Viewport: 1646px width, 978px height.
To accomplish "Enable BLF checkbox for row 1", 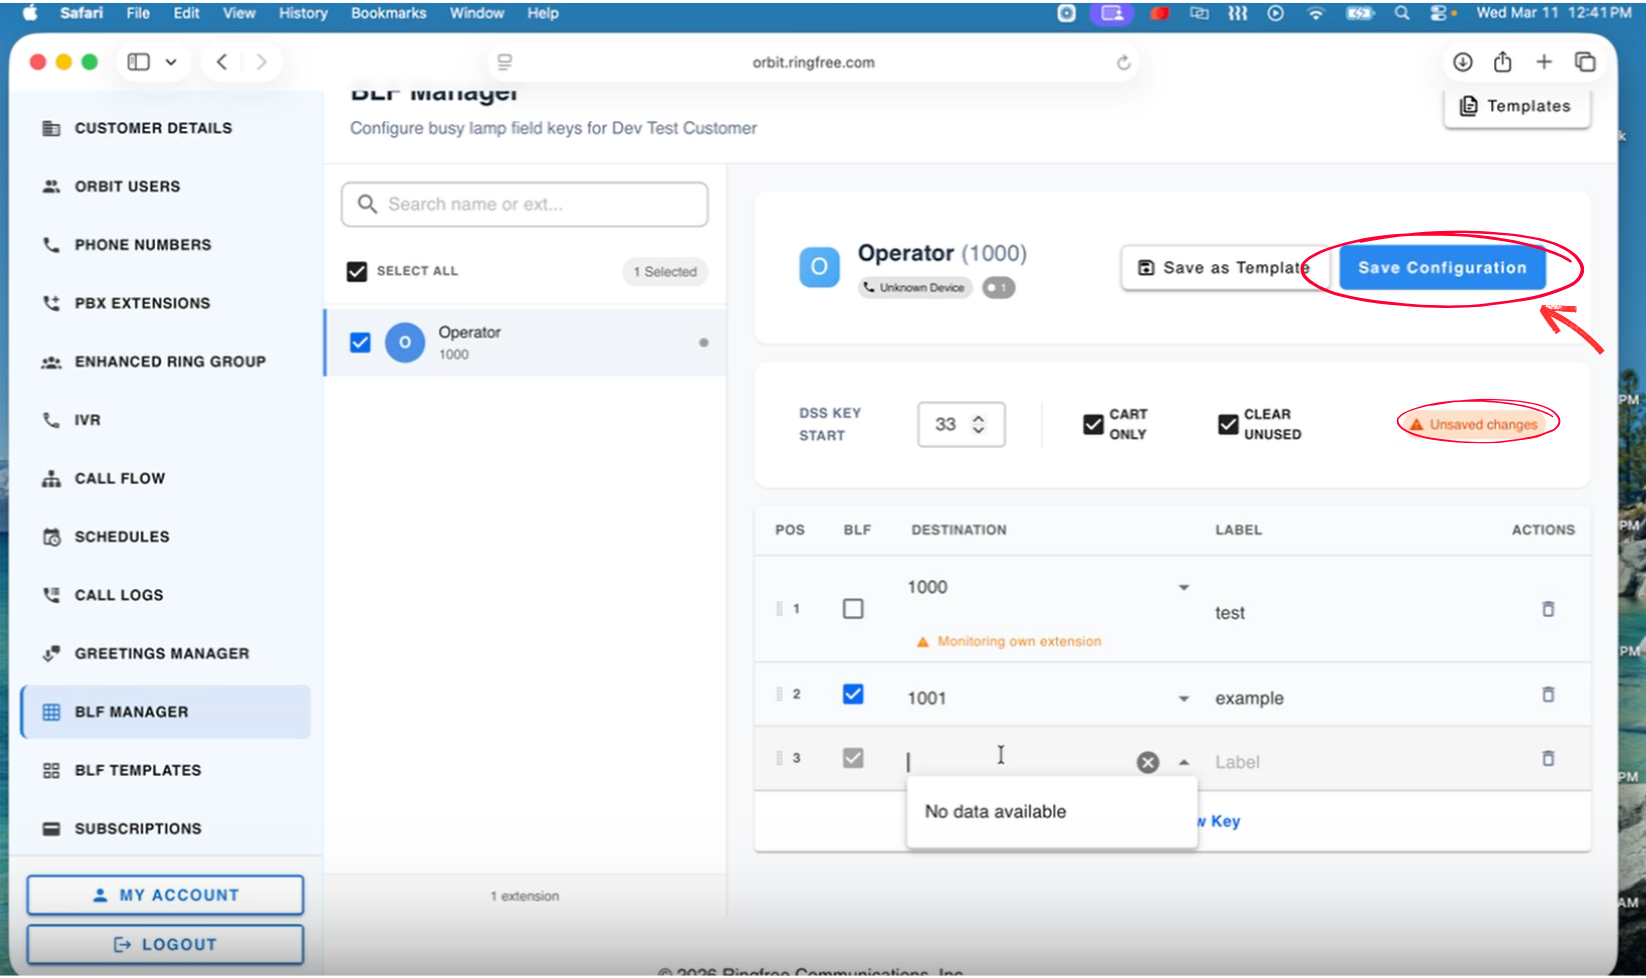I will pos(853,609).
